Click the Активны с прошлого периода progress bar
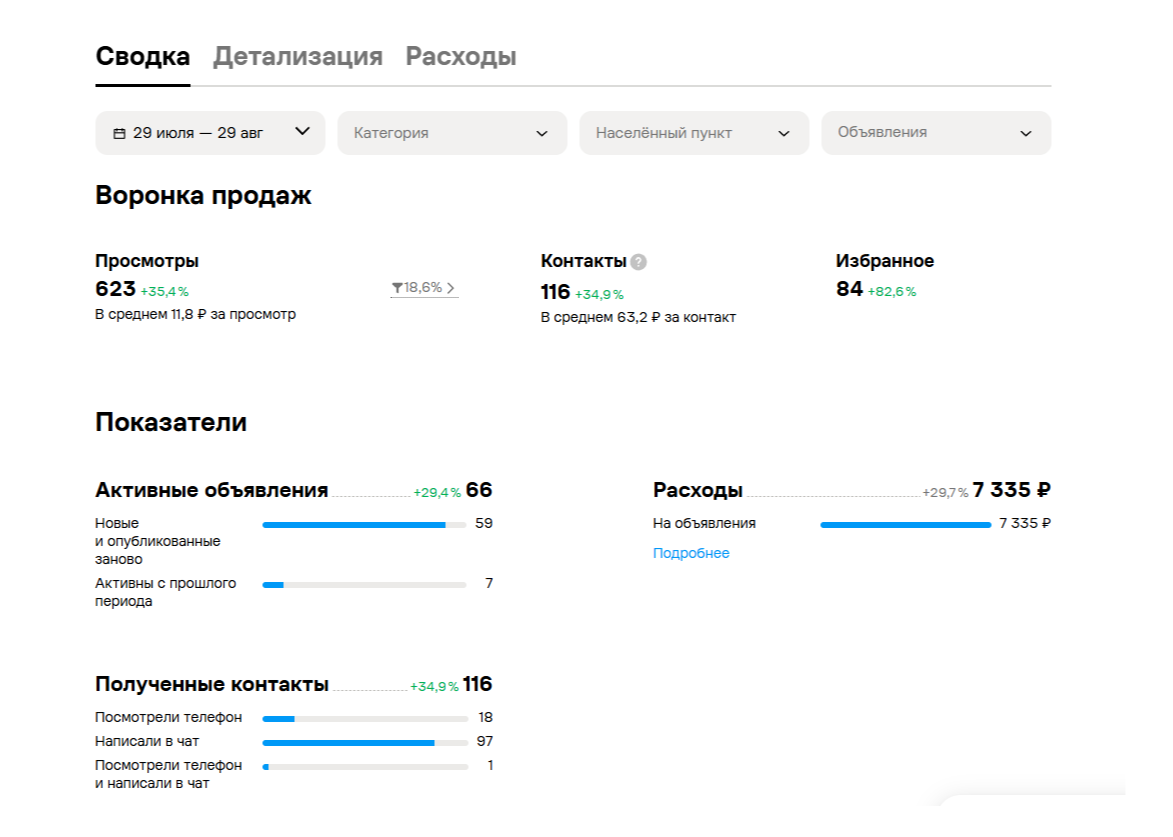 [x=364, y=585]
